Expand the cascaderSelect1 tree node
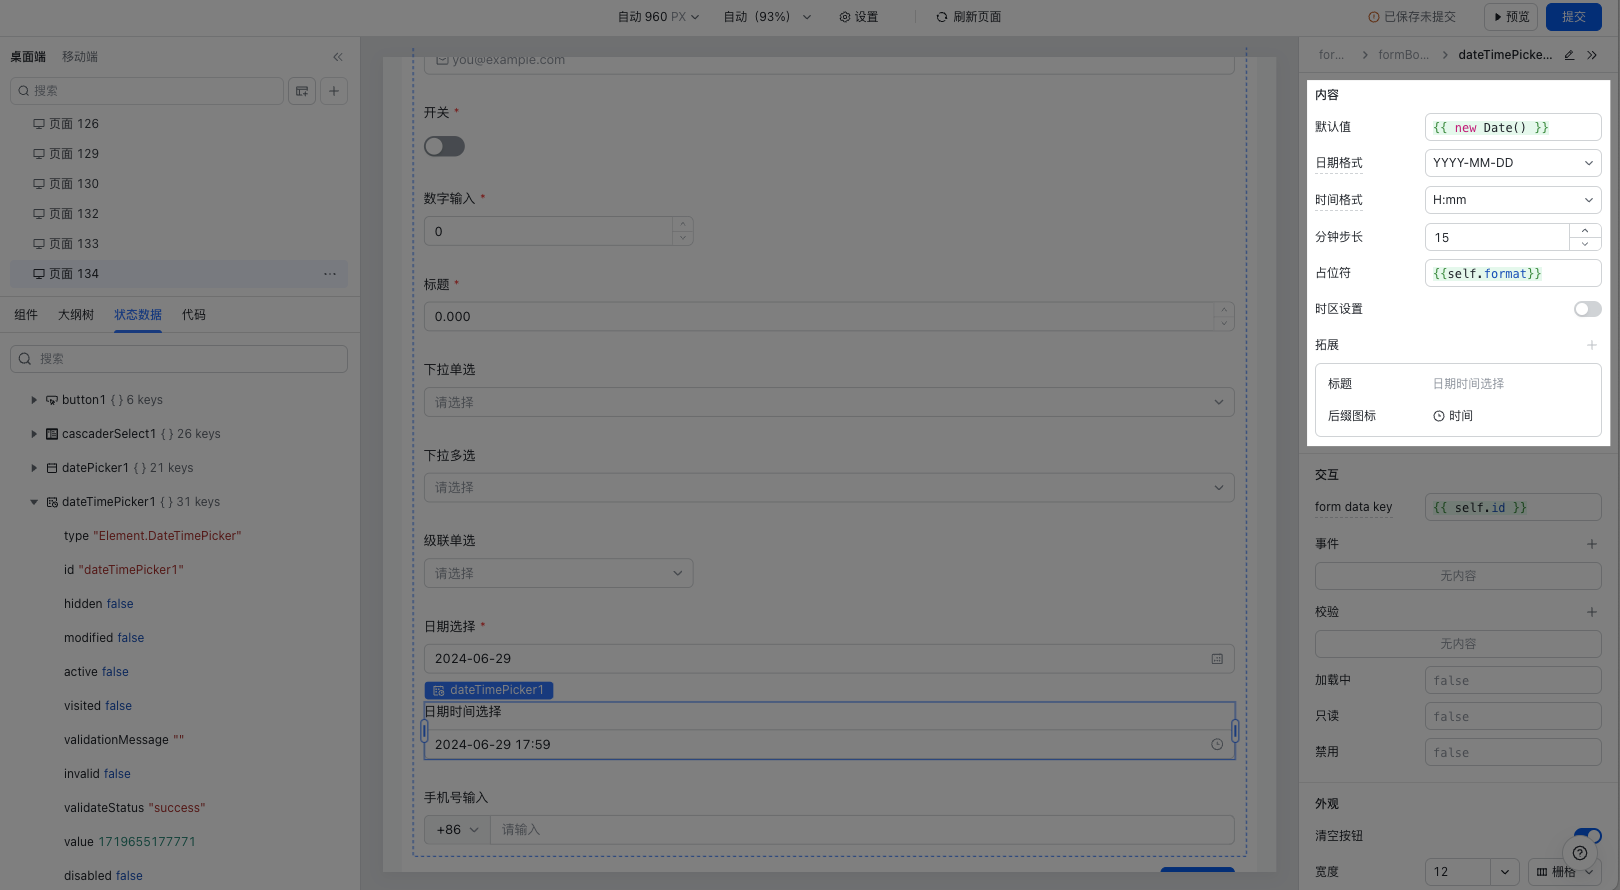 pyautogui.click(x=34, y=434)
